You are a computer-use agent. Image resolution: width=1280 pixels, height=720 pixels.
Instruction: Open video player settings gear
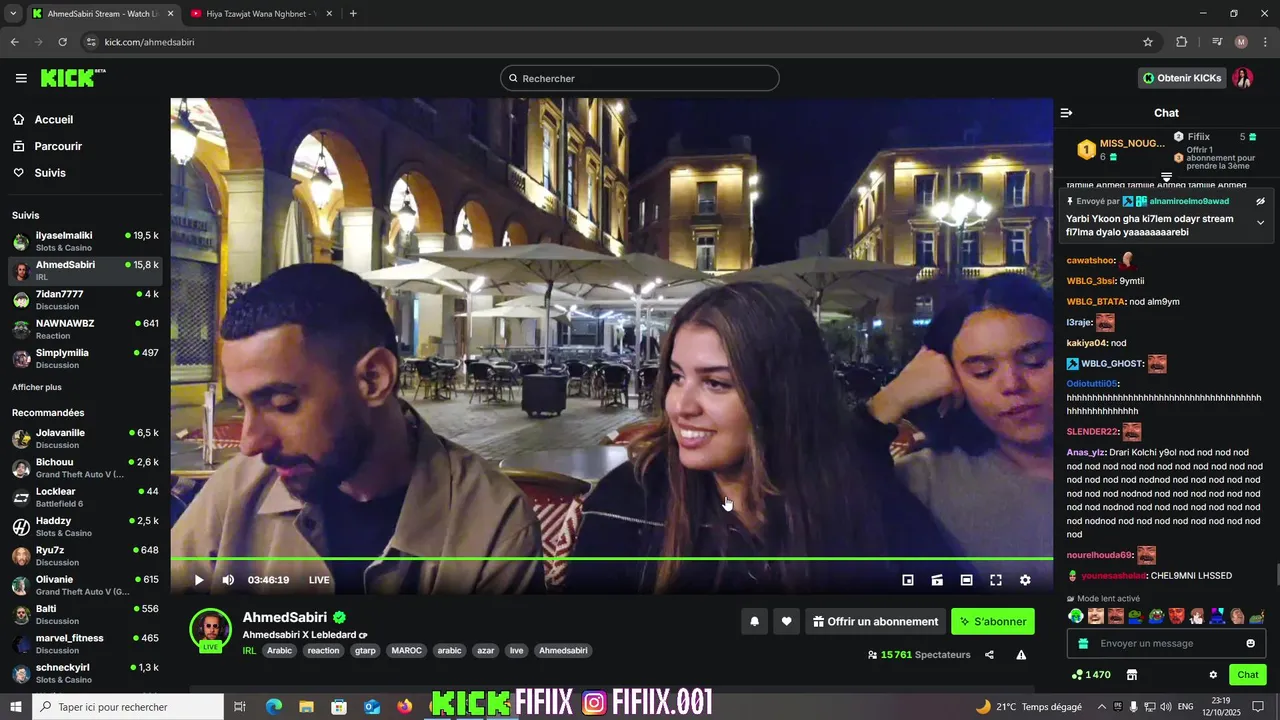click(x=1025, y=580)
